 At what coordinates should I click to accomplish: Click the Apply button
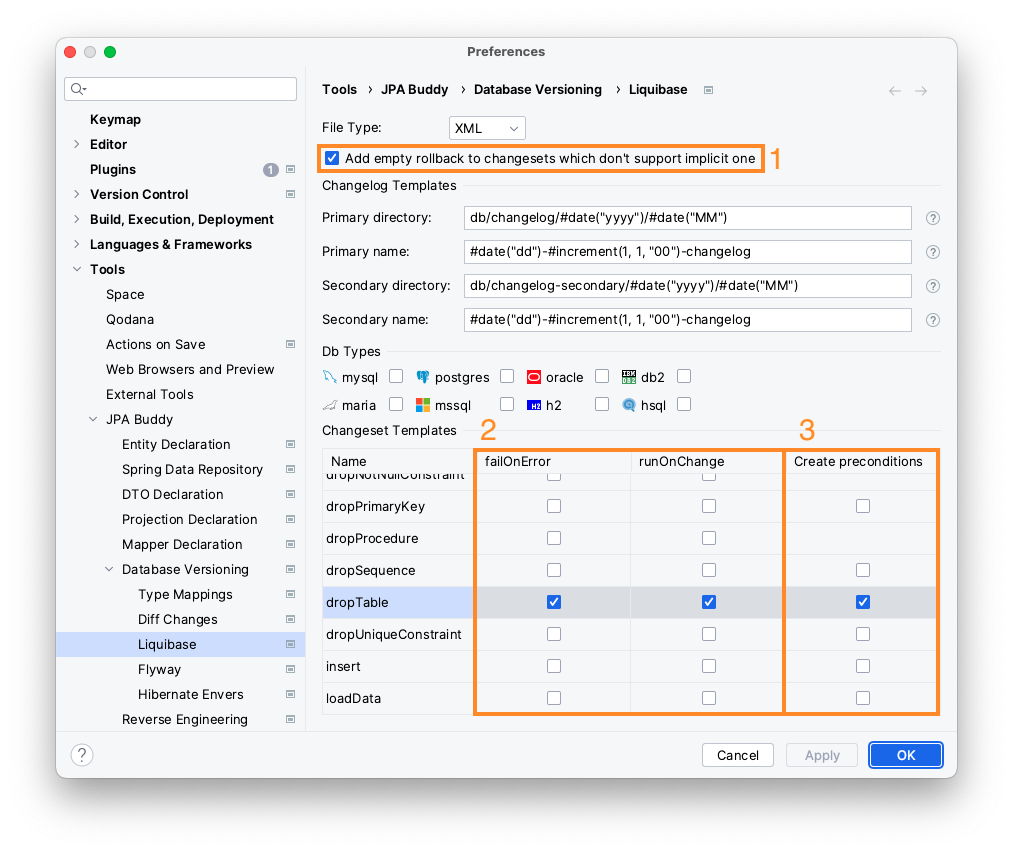(822, 755)
